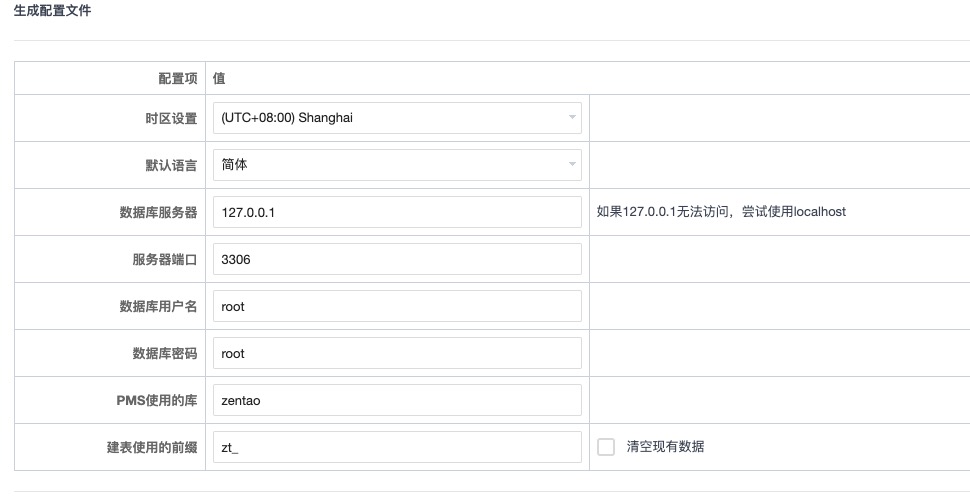Click the PMS使用的库 row label
Screen dimensions: 970x504
coord(157,400)
